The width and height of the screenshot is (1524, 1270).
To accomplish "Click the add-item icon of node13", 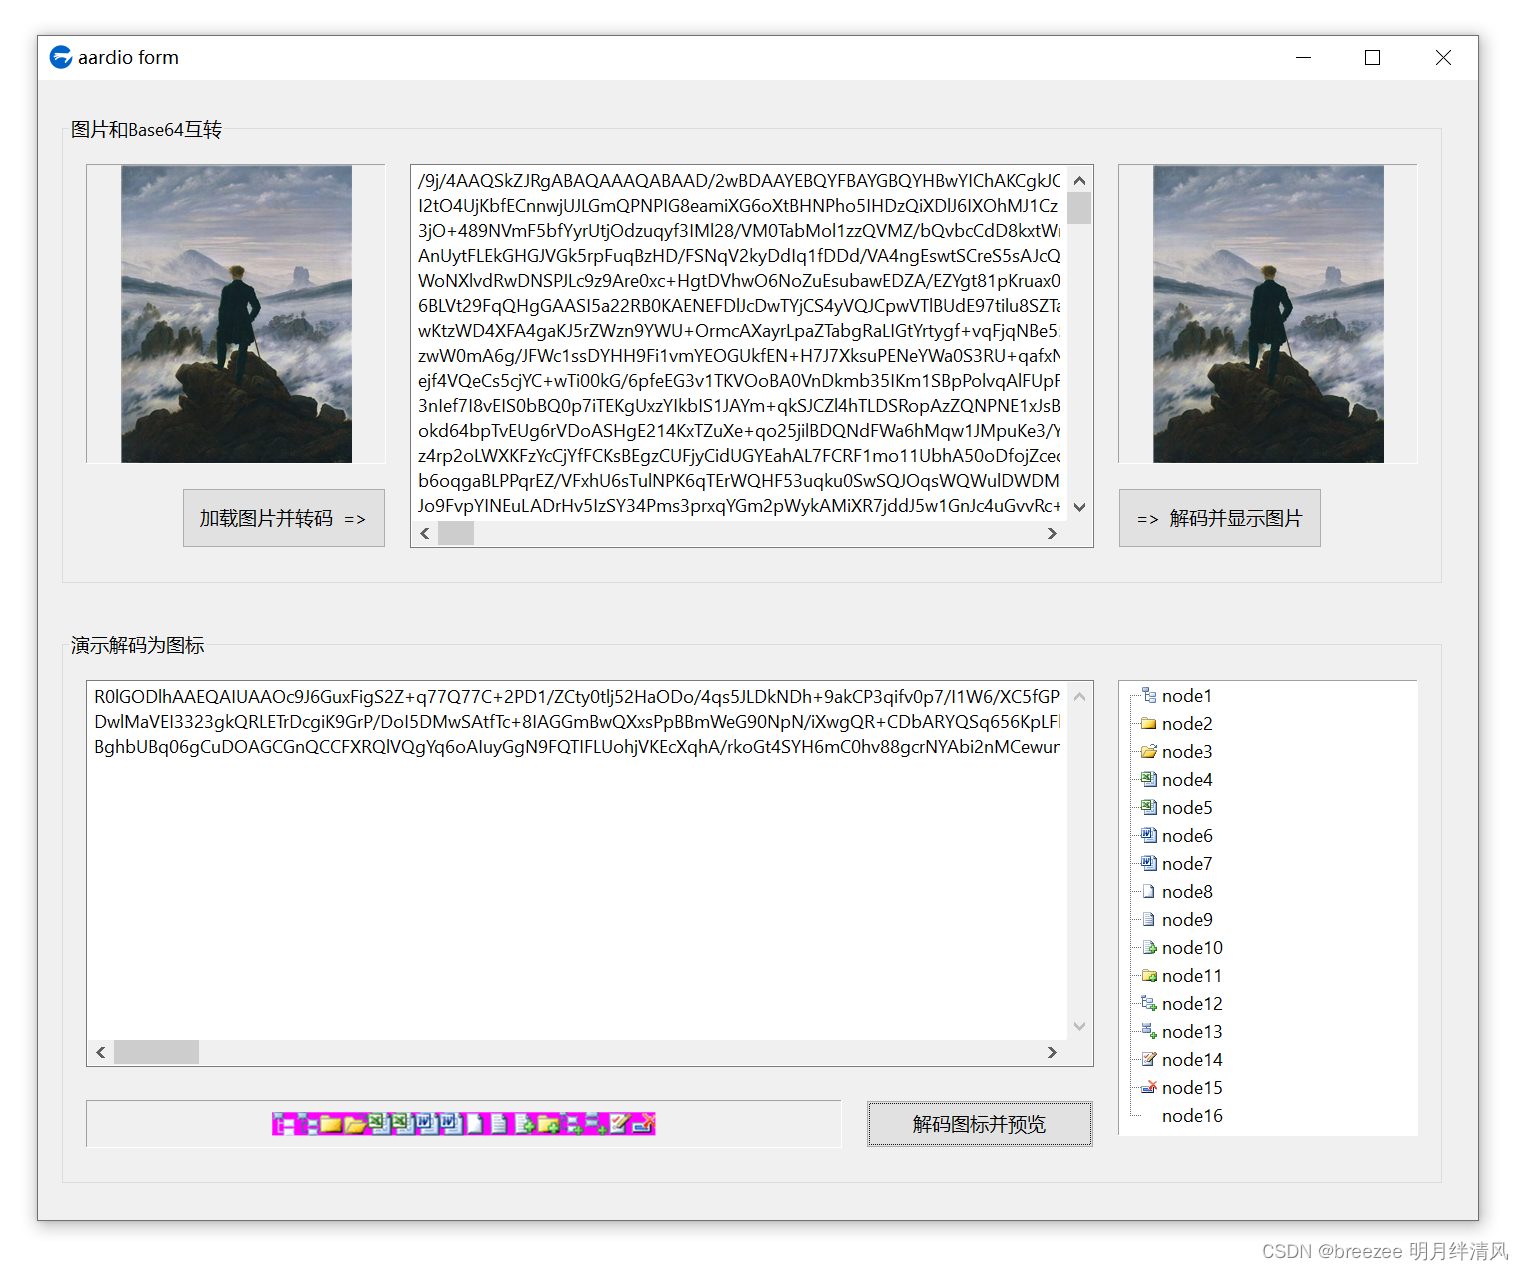I will 1149,1031.
